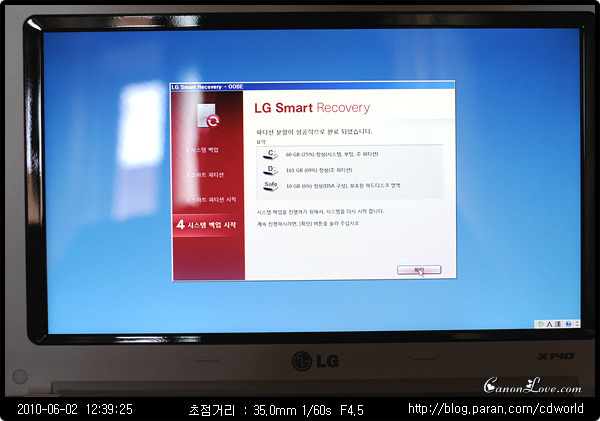Screen dimensions: 600x421
Task: Click the recovery disk icon in sidebar
Action: [x=209, y=116]
